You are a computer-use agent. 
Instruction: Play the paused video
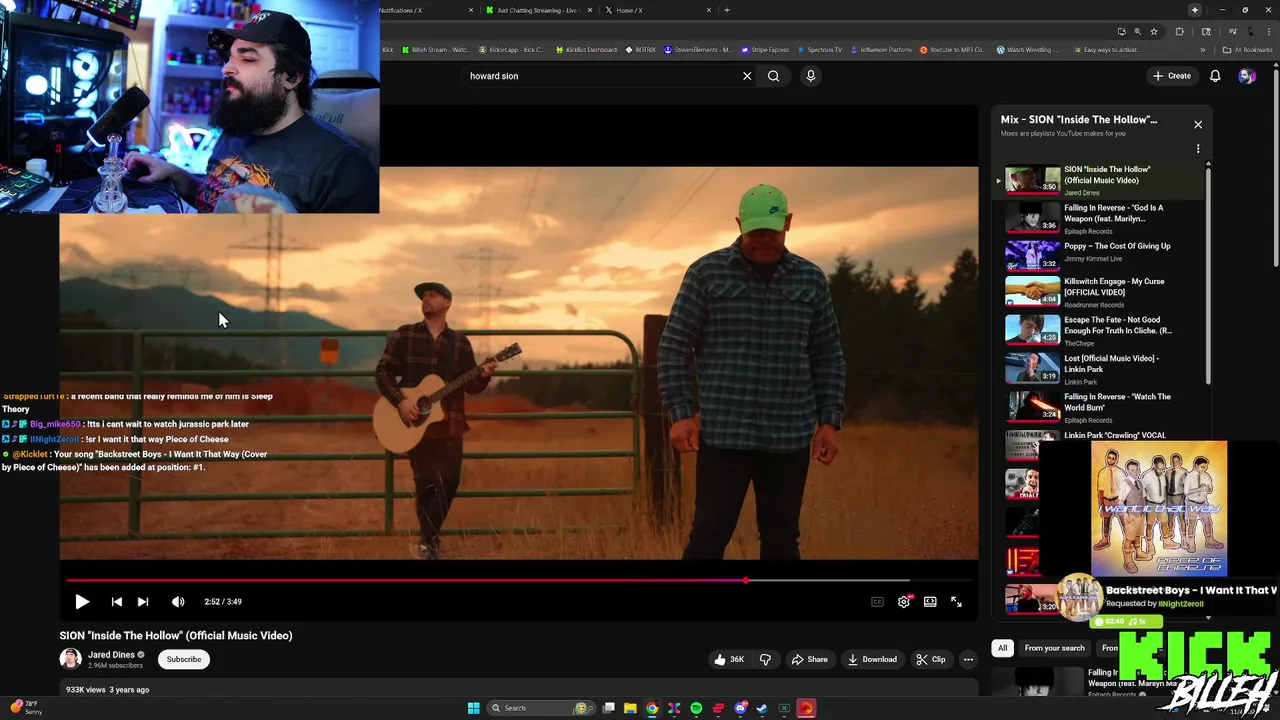(x=82, y=602)
